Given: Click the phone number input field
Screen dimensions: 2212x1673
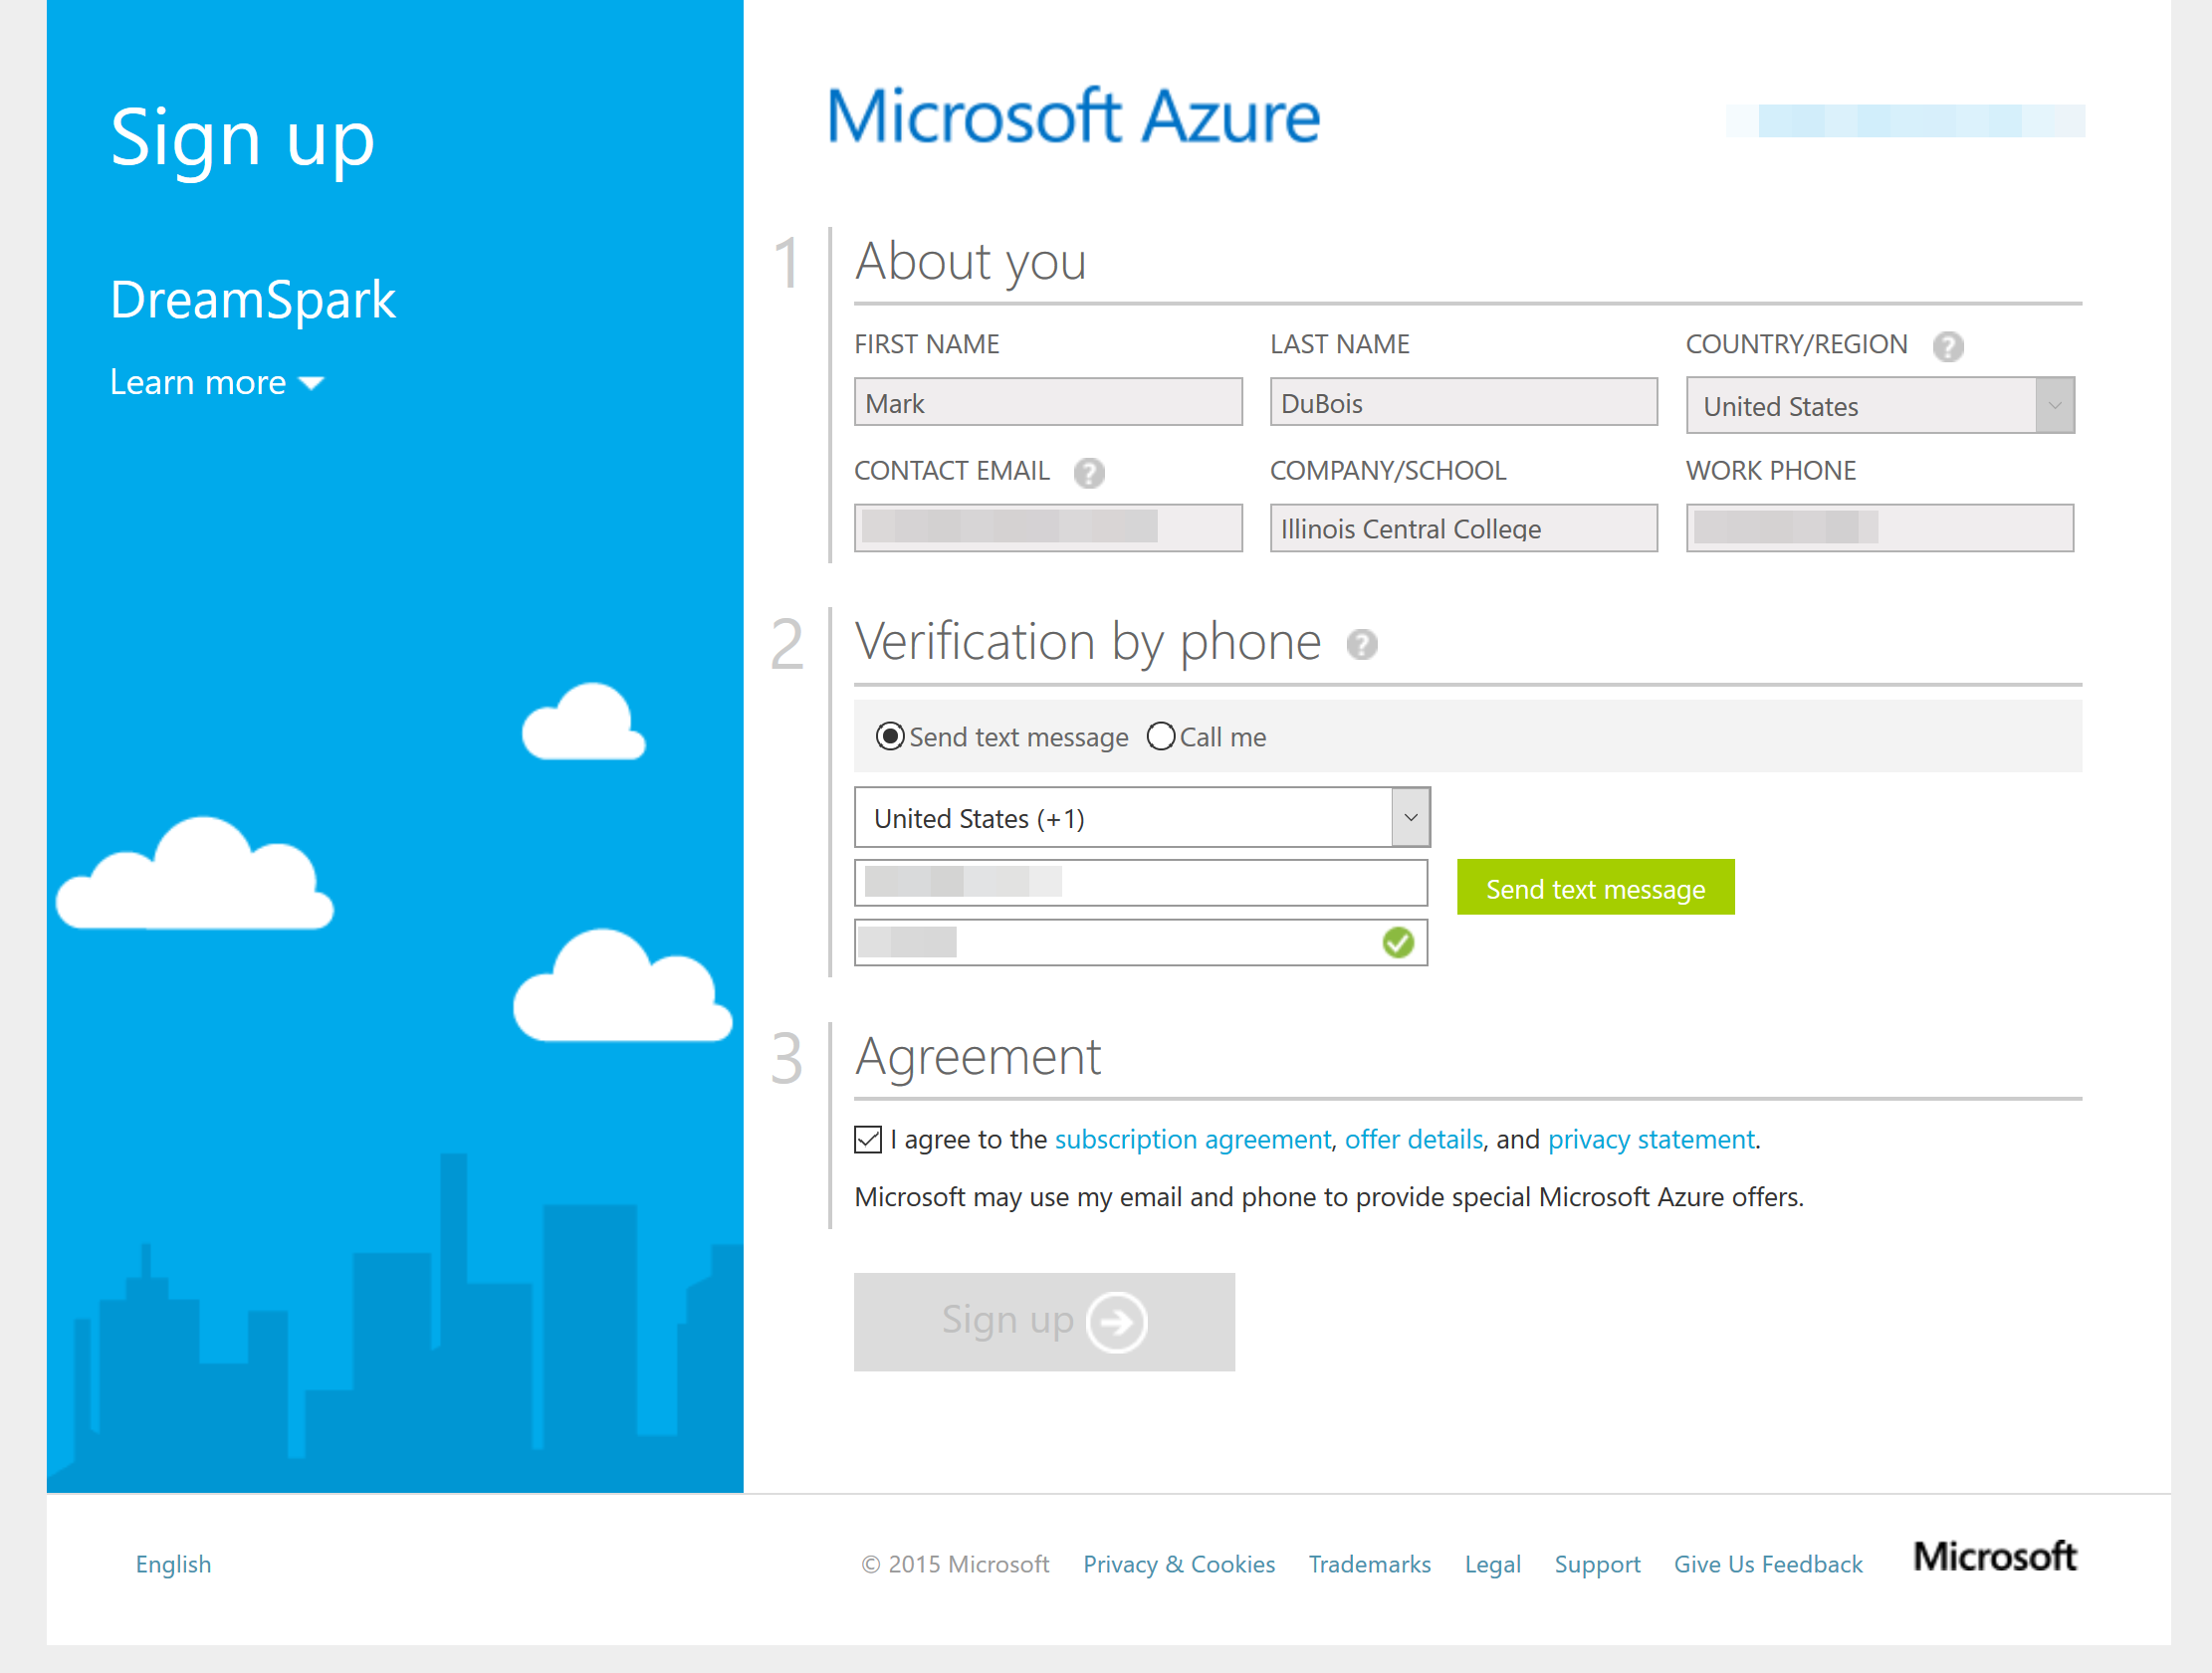Looking at the screenshot, I should coord(1141,882).
